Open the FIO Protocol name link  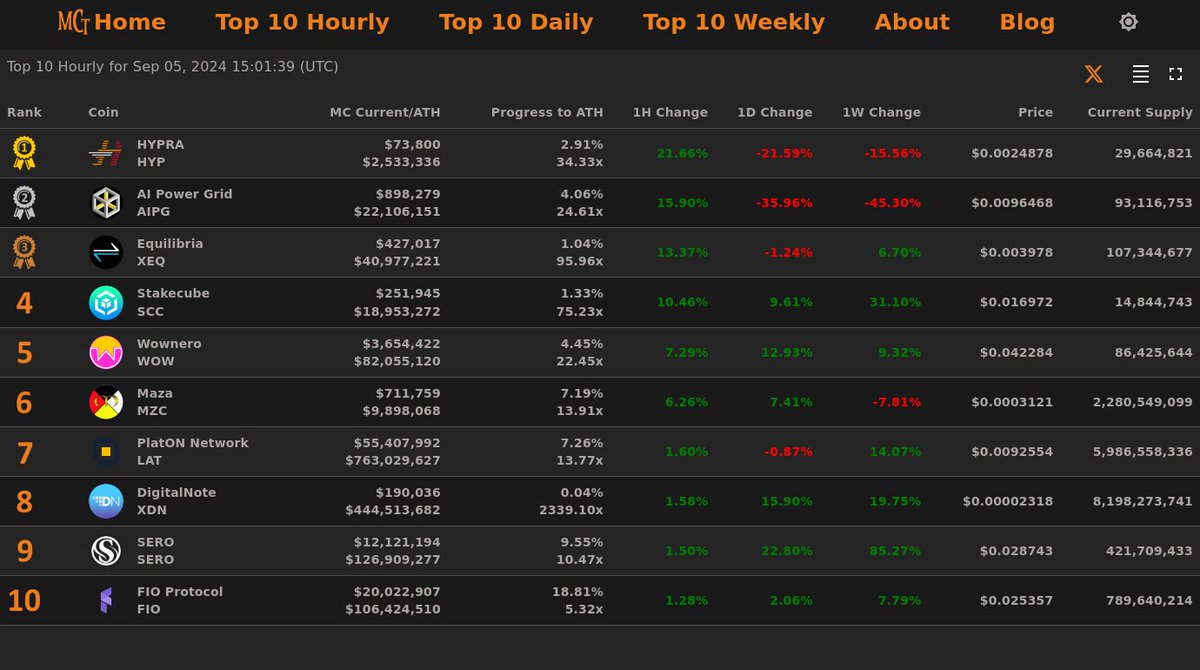[180, 592]
